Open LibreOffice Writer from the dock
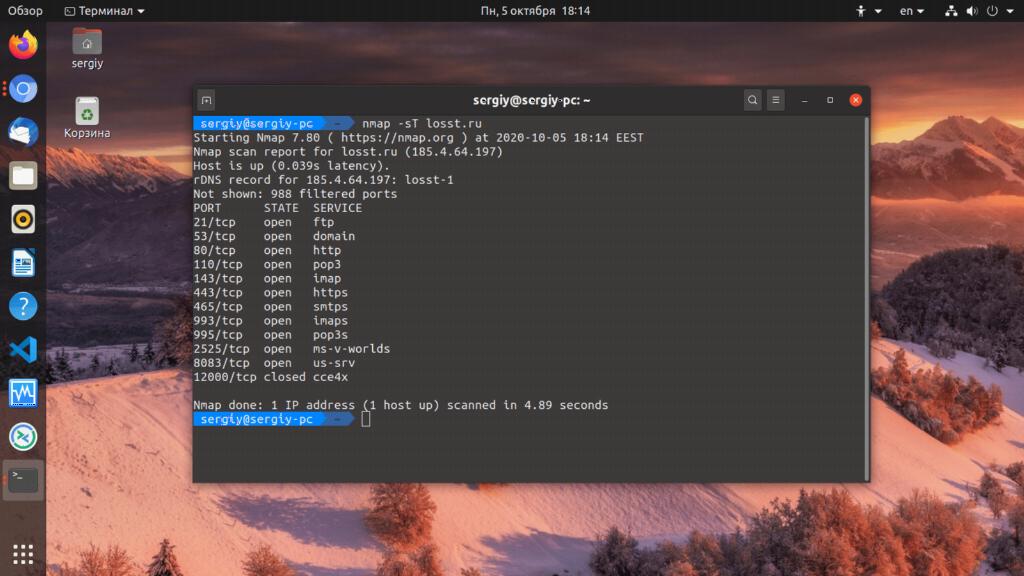This screenshot has width=1024, height=576. tap(23, 263)
